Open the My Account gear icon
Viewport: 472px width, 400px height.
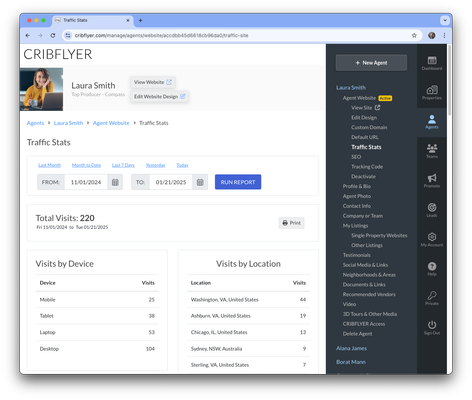coord(432,239)
